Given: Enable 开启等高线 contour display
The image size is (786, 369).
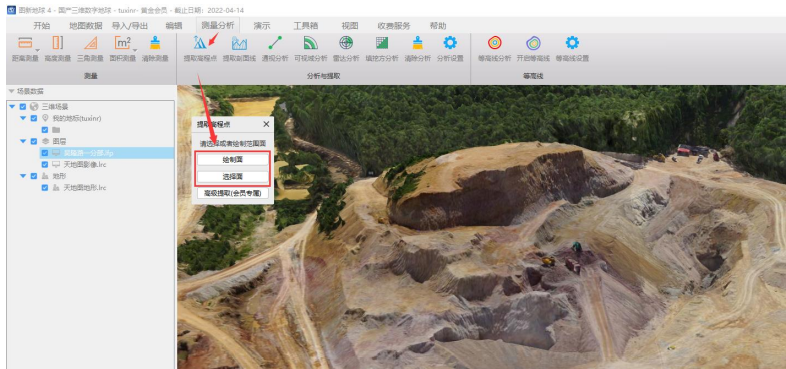Looking at the screenshot, I should pyautogui.click(x=533, y=49).
